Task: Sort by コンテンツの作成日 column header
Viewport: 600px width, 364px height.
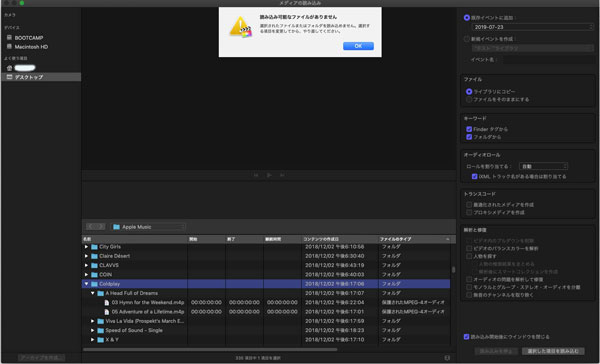Action: 340,239
